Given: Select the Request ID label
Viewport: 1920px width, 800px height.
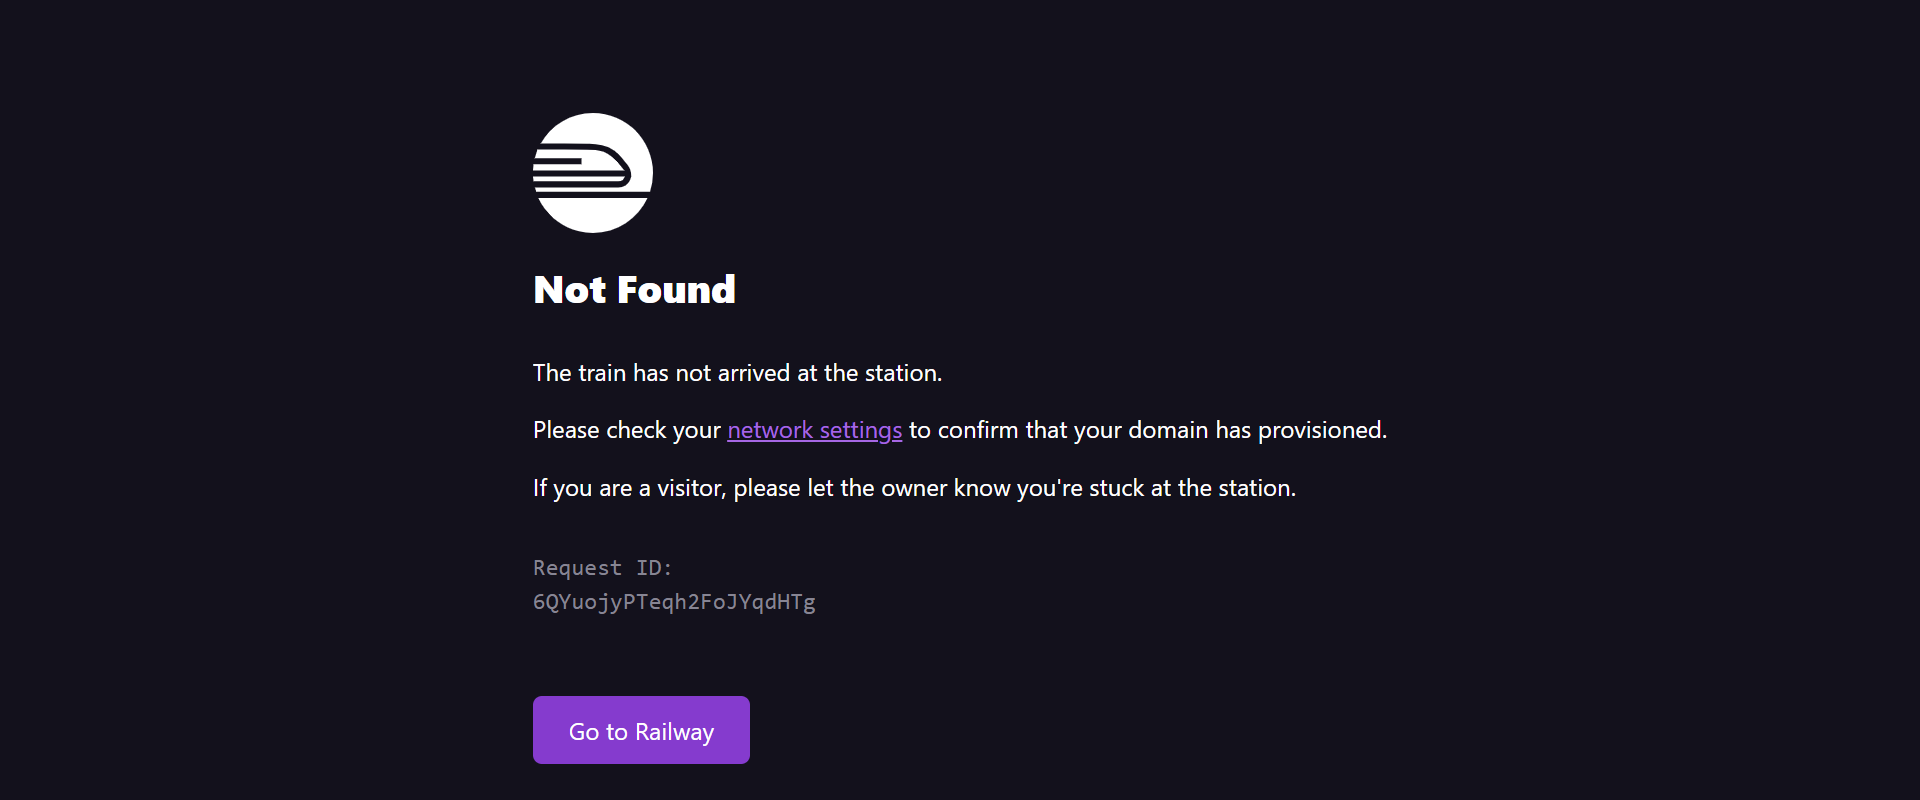Looking at the screenshot, I should tap(602, 568).
